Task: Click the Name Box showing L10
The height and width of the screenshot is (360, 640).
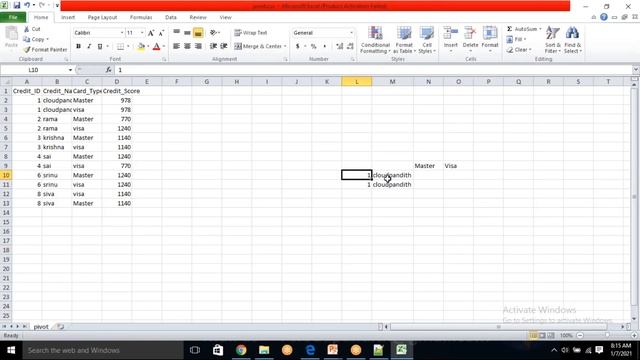Action: [x=33, y=70]
